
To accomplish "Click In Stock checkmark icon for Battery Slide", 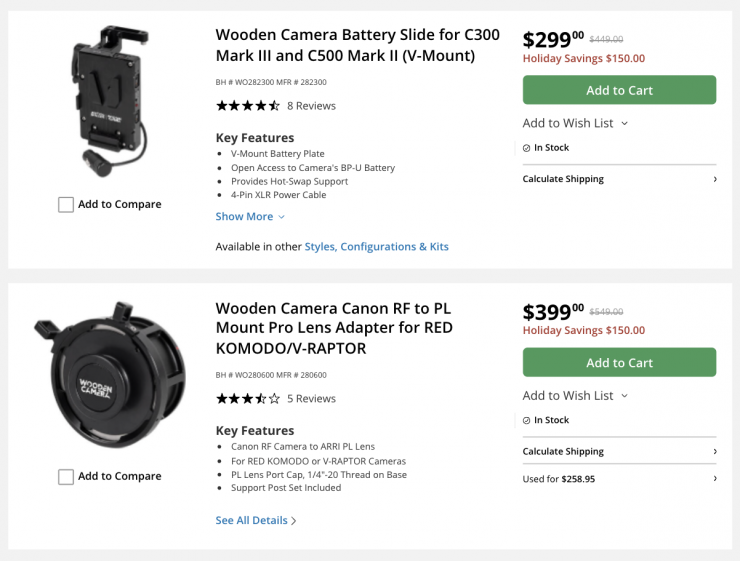I will (527, 148).
